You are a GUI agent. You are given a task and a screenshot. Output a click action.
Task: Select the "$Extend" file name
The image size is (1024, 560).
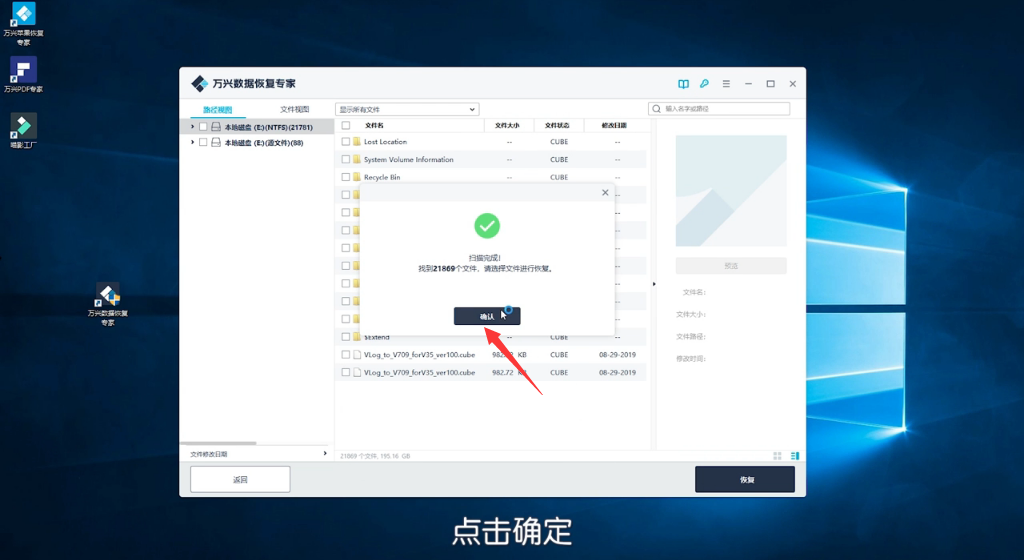[x=377, y=337]
